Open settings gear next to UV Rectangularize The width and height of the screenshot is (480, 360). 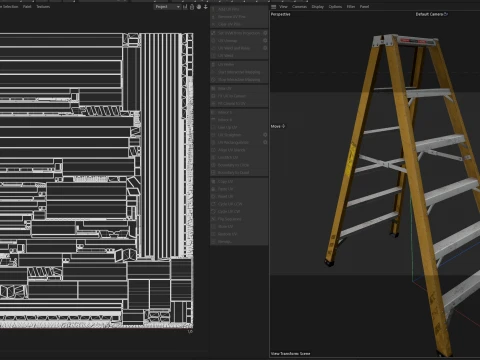click(x=265, y=142)
